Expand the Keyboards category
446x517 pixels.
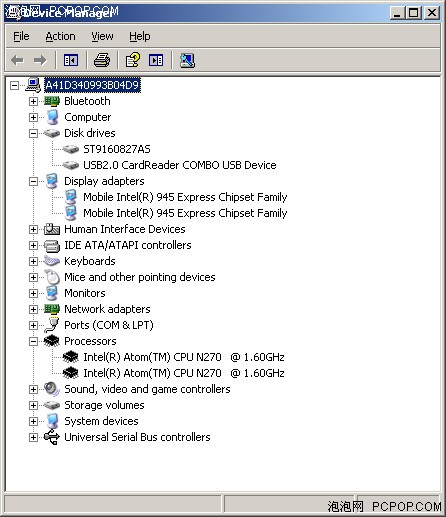coord(33,261)
